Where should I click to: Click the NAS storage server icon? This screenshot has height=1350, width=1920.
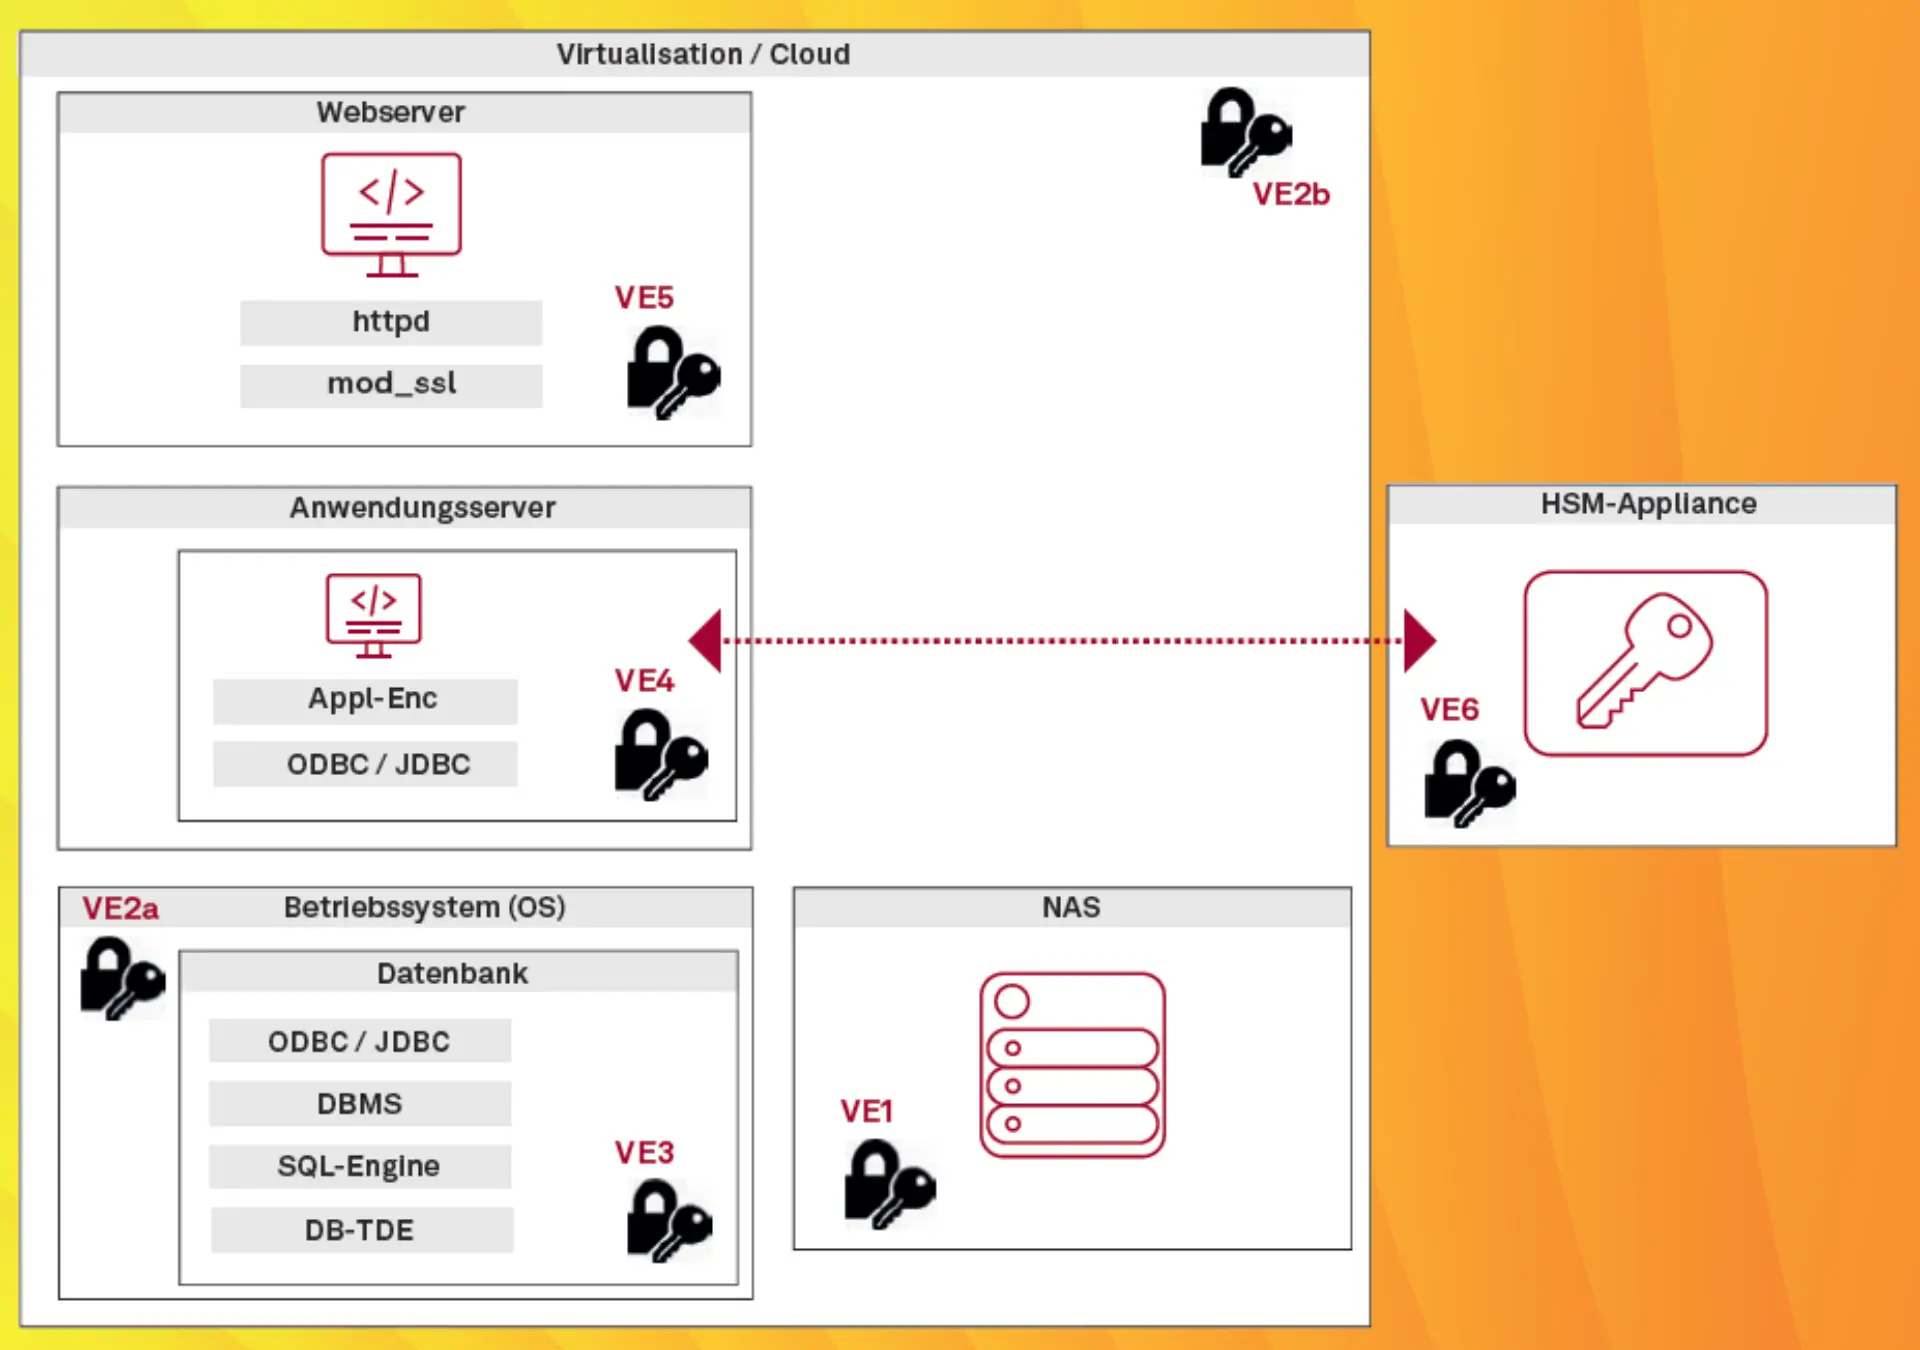[x=1072, y=1065]
